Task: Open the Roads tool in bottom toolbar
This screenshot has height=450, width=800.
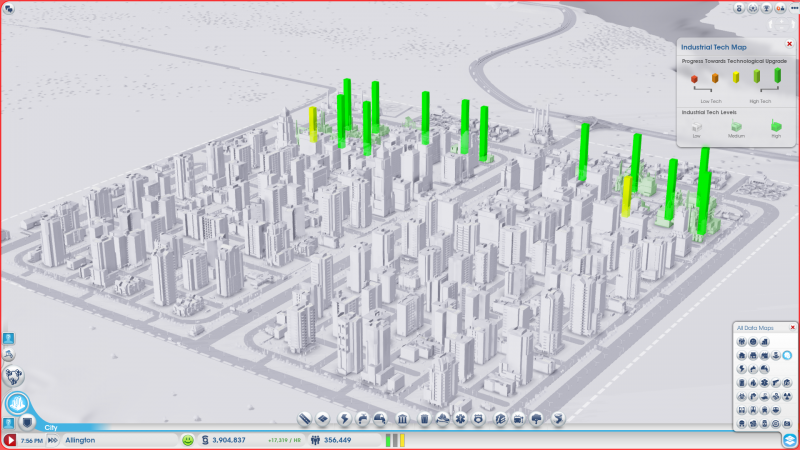Action: (305, 419)
